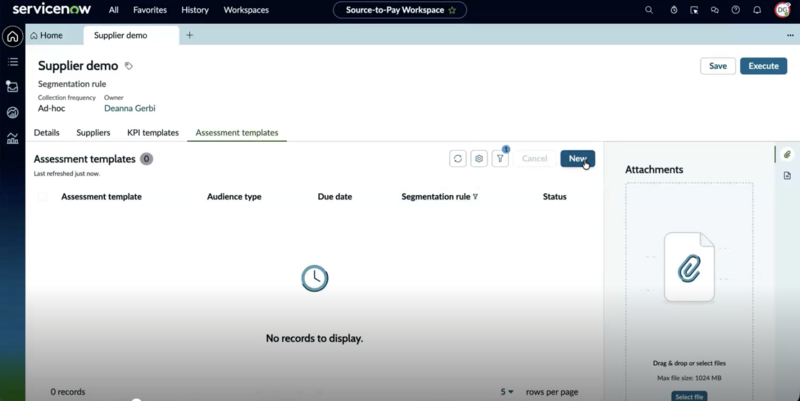Favorite the Source-to-Pay Workspace star
Screen dimensions: 800x401
click(x=452, y=10)
